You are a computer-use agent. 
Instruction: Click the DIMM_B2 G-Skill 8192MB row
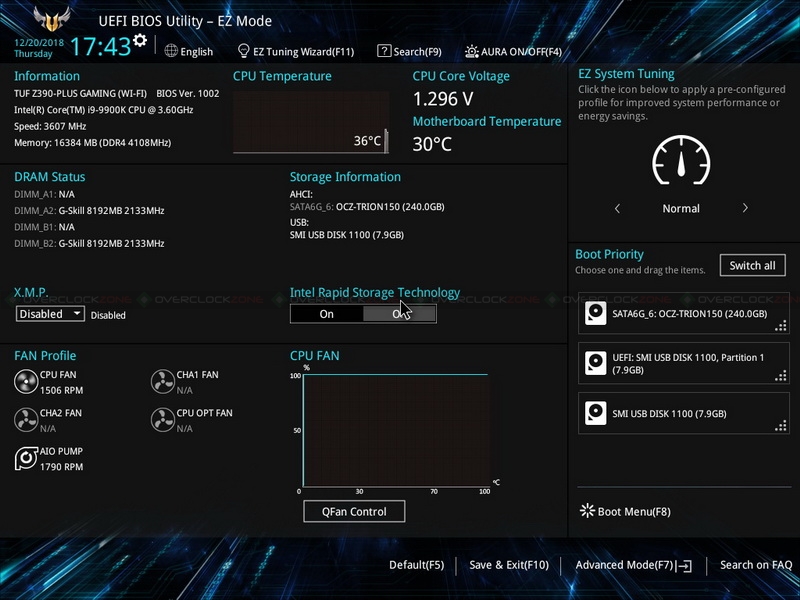tap(89, 243)
